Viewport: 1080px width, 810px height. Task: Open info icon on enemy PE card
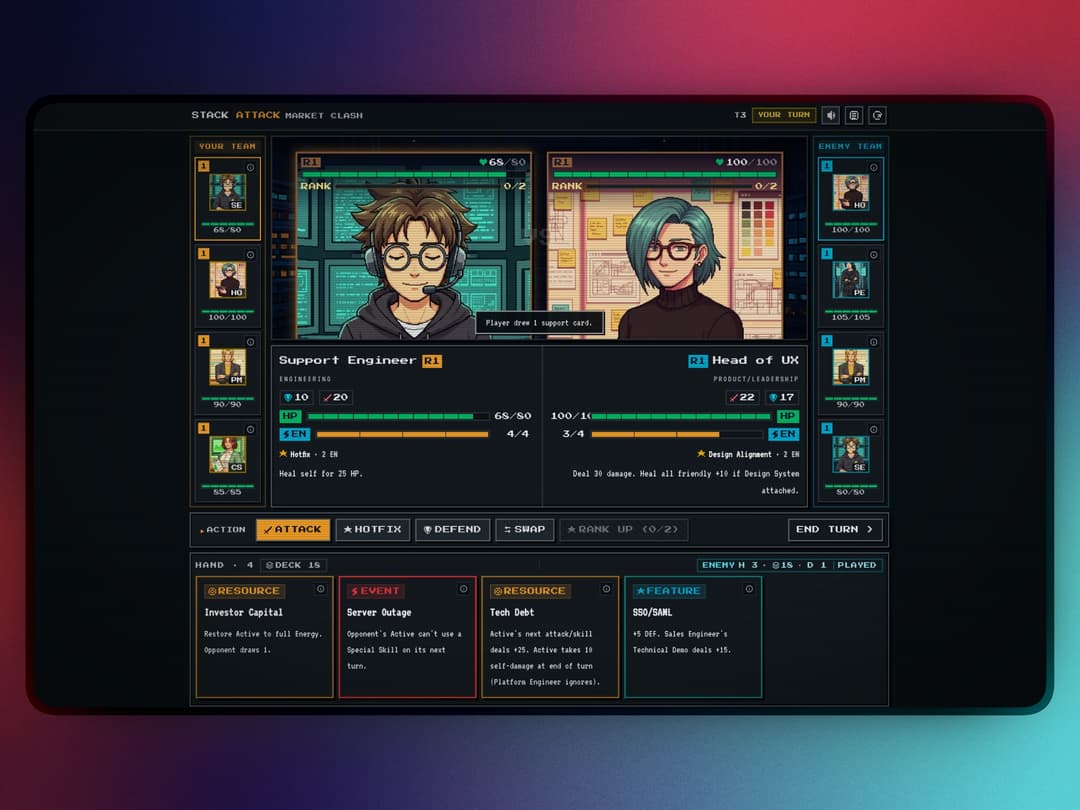point(873,255)
